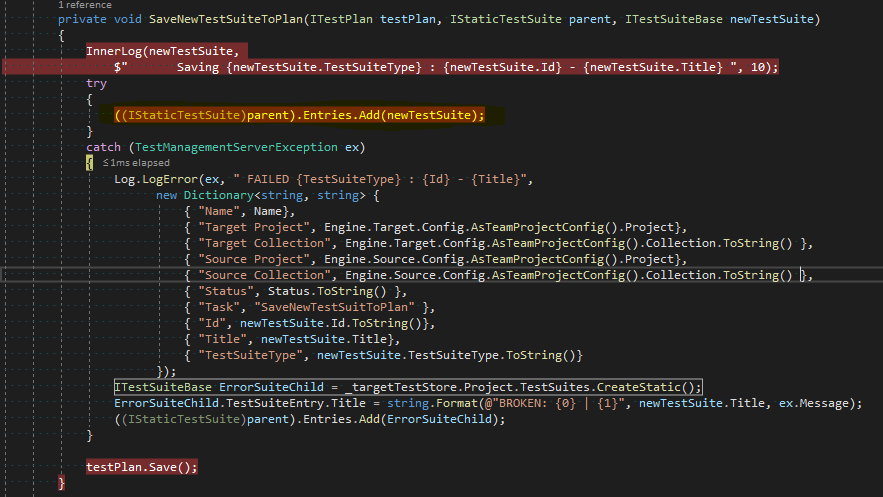Click the TestManagementServerException type
Viewport: 883px width, 497px height.
(236, 147)
